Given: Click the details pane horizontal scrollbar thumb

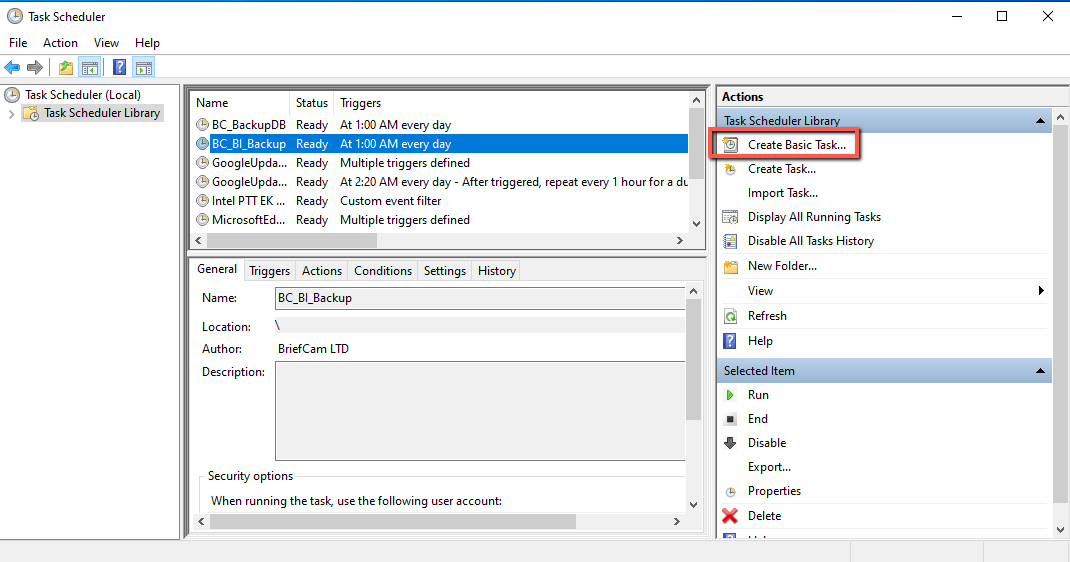Looking at the screenshot, I should point(392,521).
